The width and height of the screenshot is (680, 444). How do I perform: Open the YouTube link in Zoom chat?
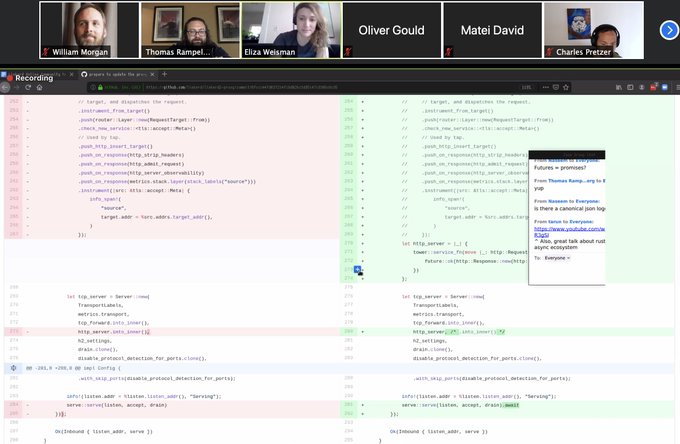[569, 232]
